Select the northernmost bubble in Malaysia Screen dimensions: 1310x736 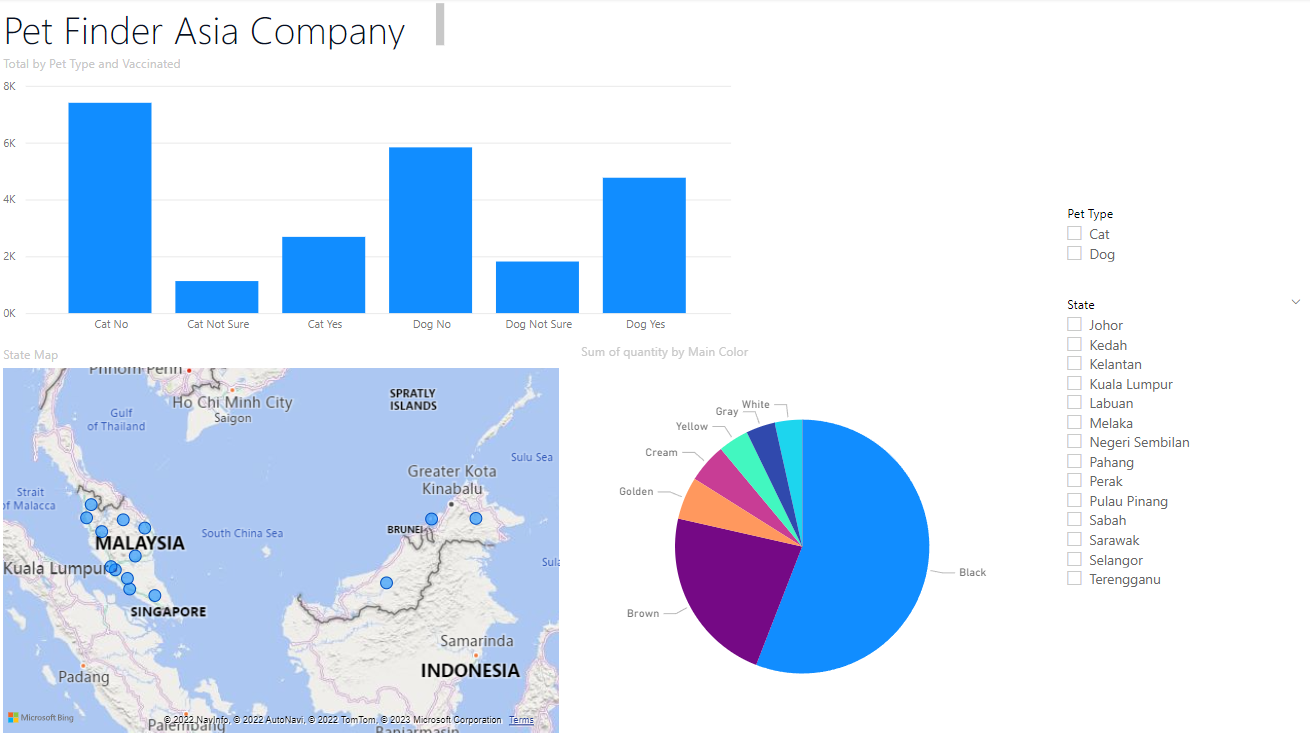(x=91, y=504)
